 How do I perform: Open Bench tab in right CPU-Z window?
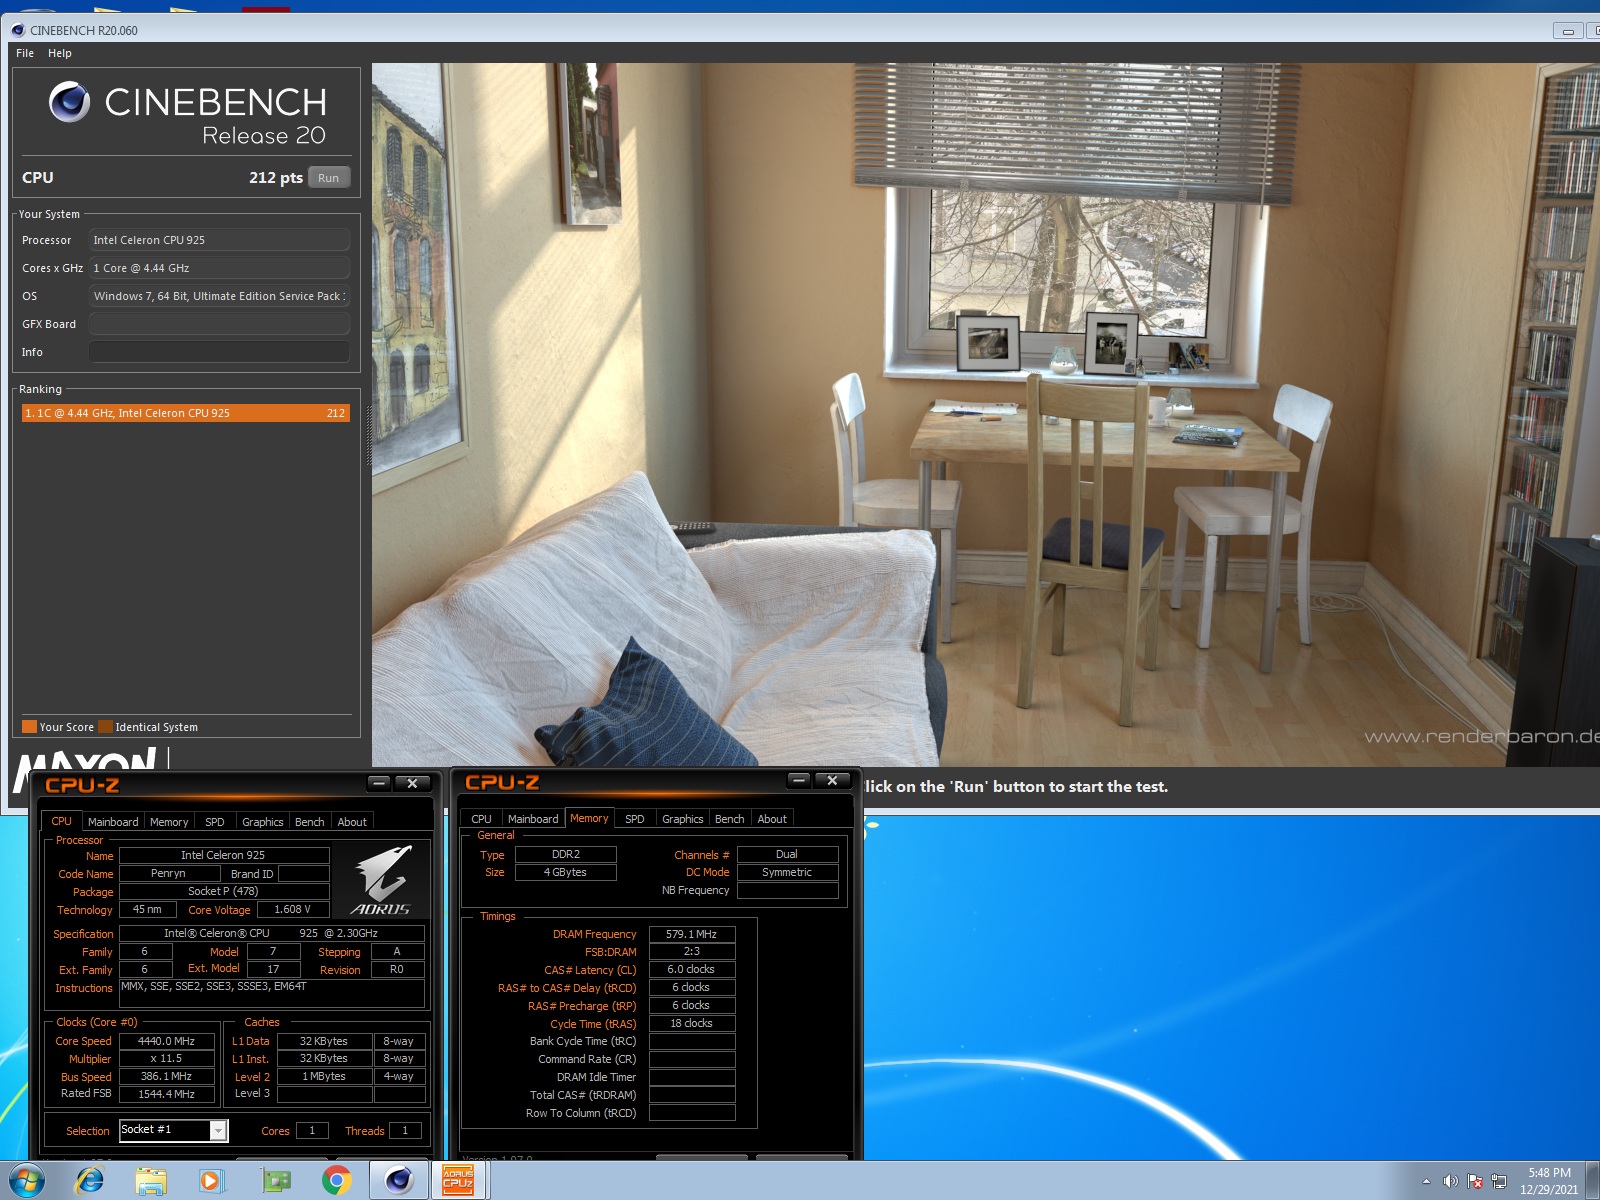click(730, 819)
